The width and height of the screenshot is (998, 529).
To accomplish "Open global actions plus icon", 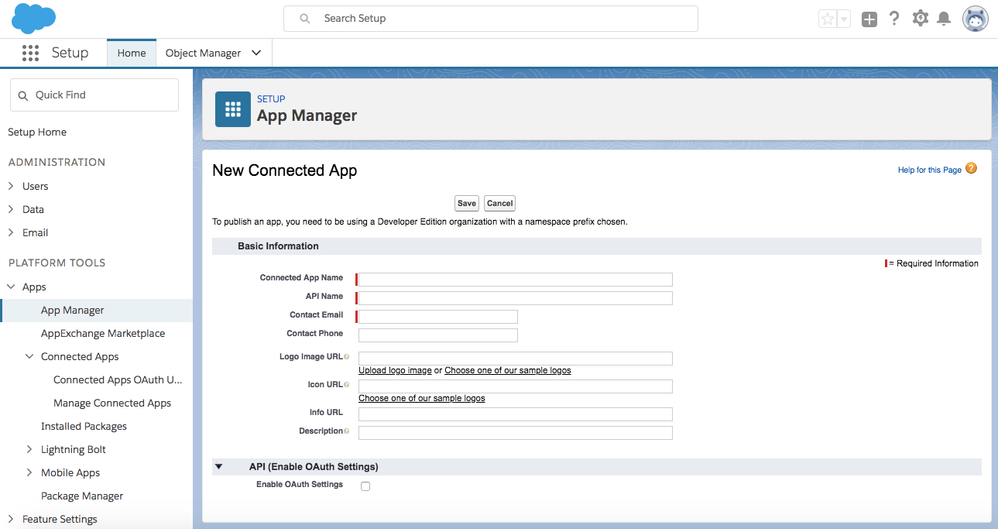I will click(869, 19).
